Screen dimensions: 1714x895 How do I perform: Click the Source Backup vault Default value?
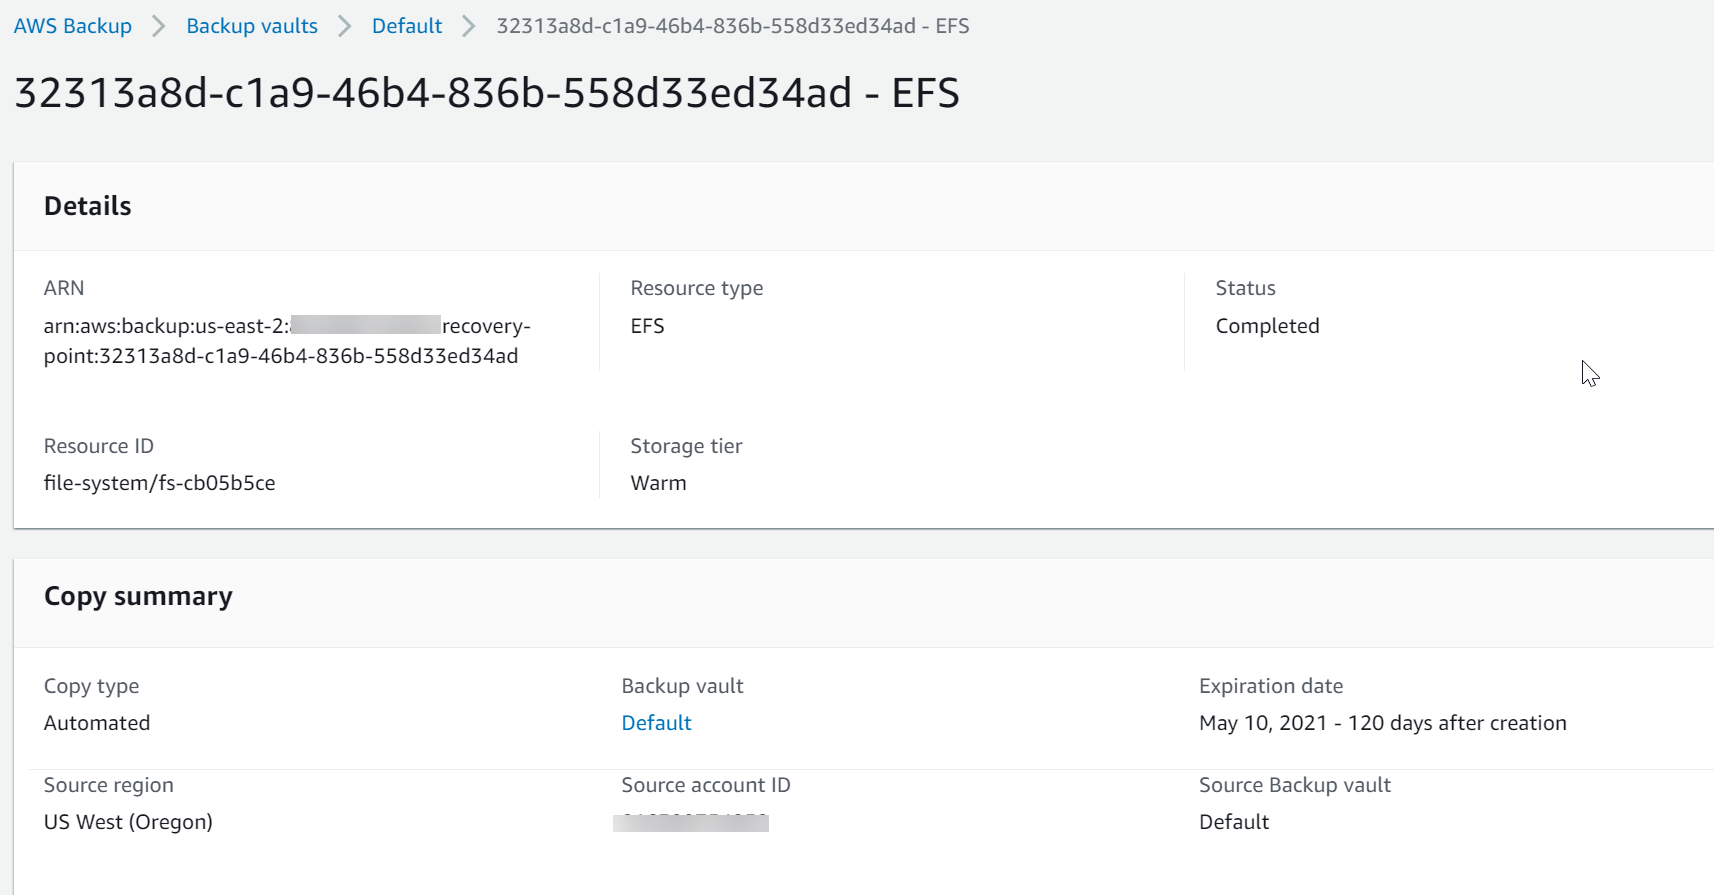tap(1234, 822)
